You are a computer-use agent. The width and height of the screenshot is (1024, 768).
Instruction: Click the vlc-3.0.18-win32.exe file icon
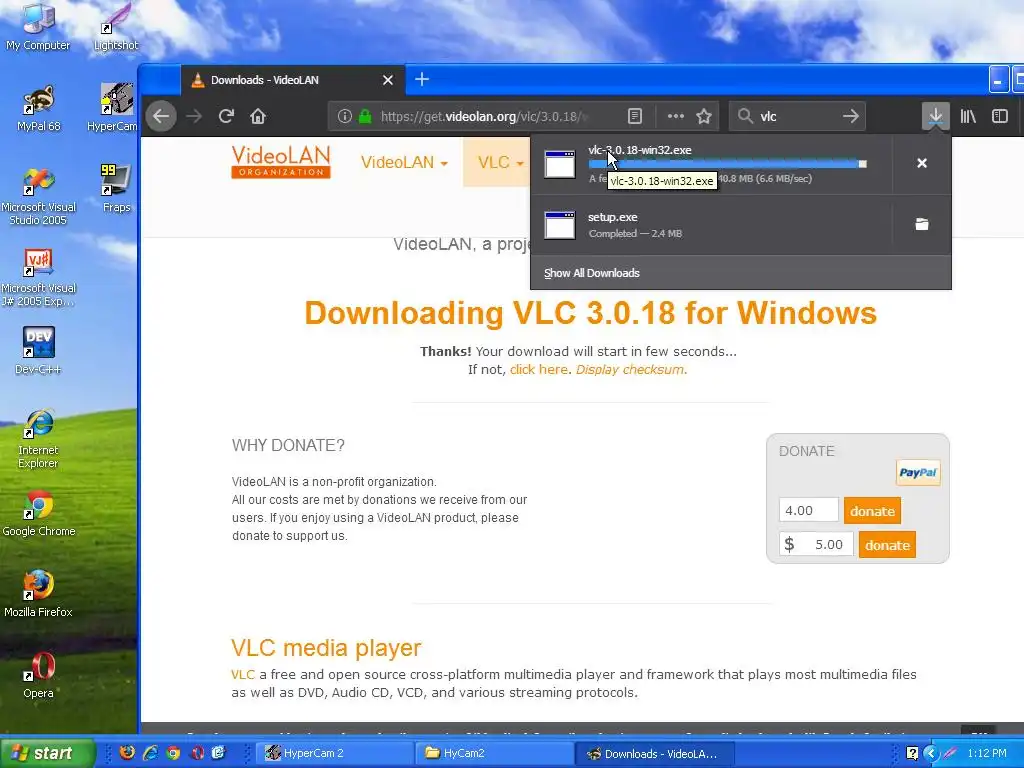(560, 164)
